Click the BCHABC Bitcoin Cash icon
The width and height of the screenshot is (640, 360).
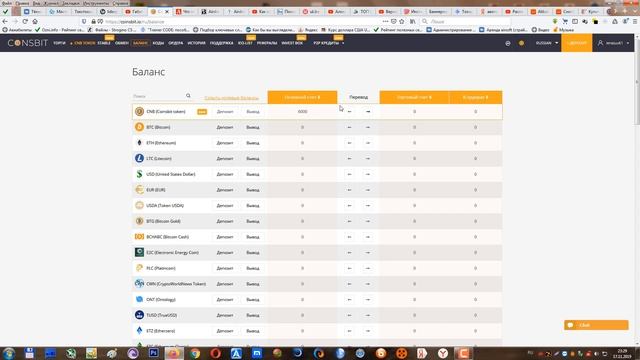point(140,237)
